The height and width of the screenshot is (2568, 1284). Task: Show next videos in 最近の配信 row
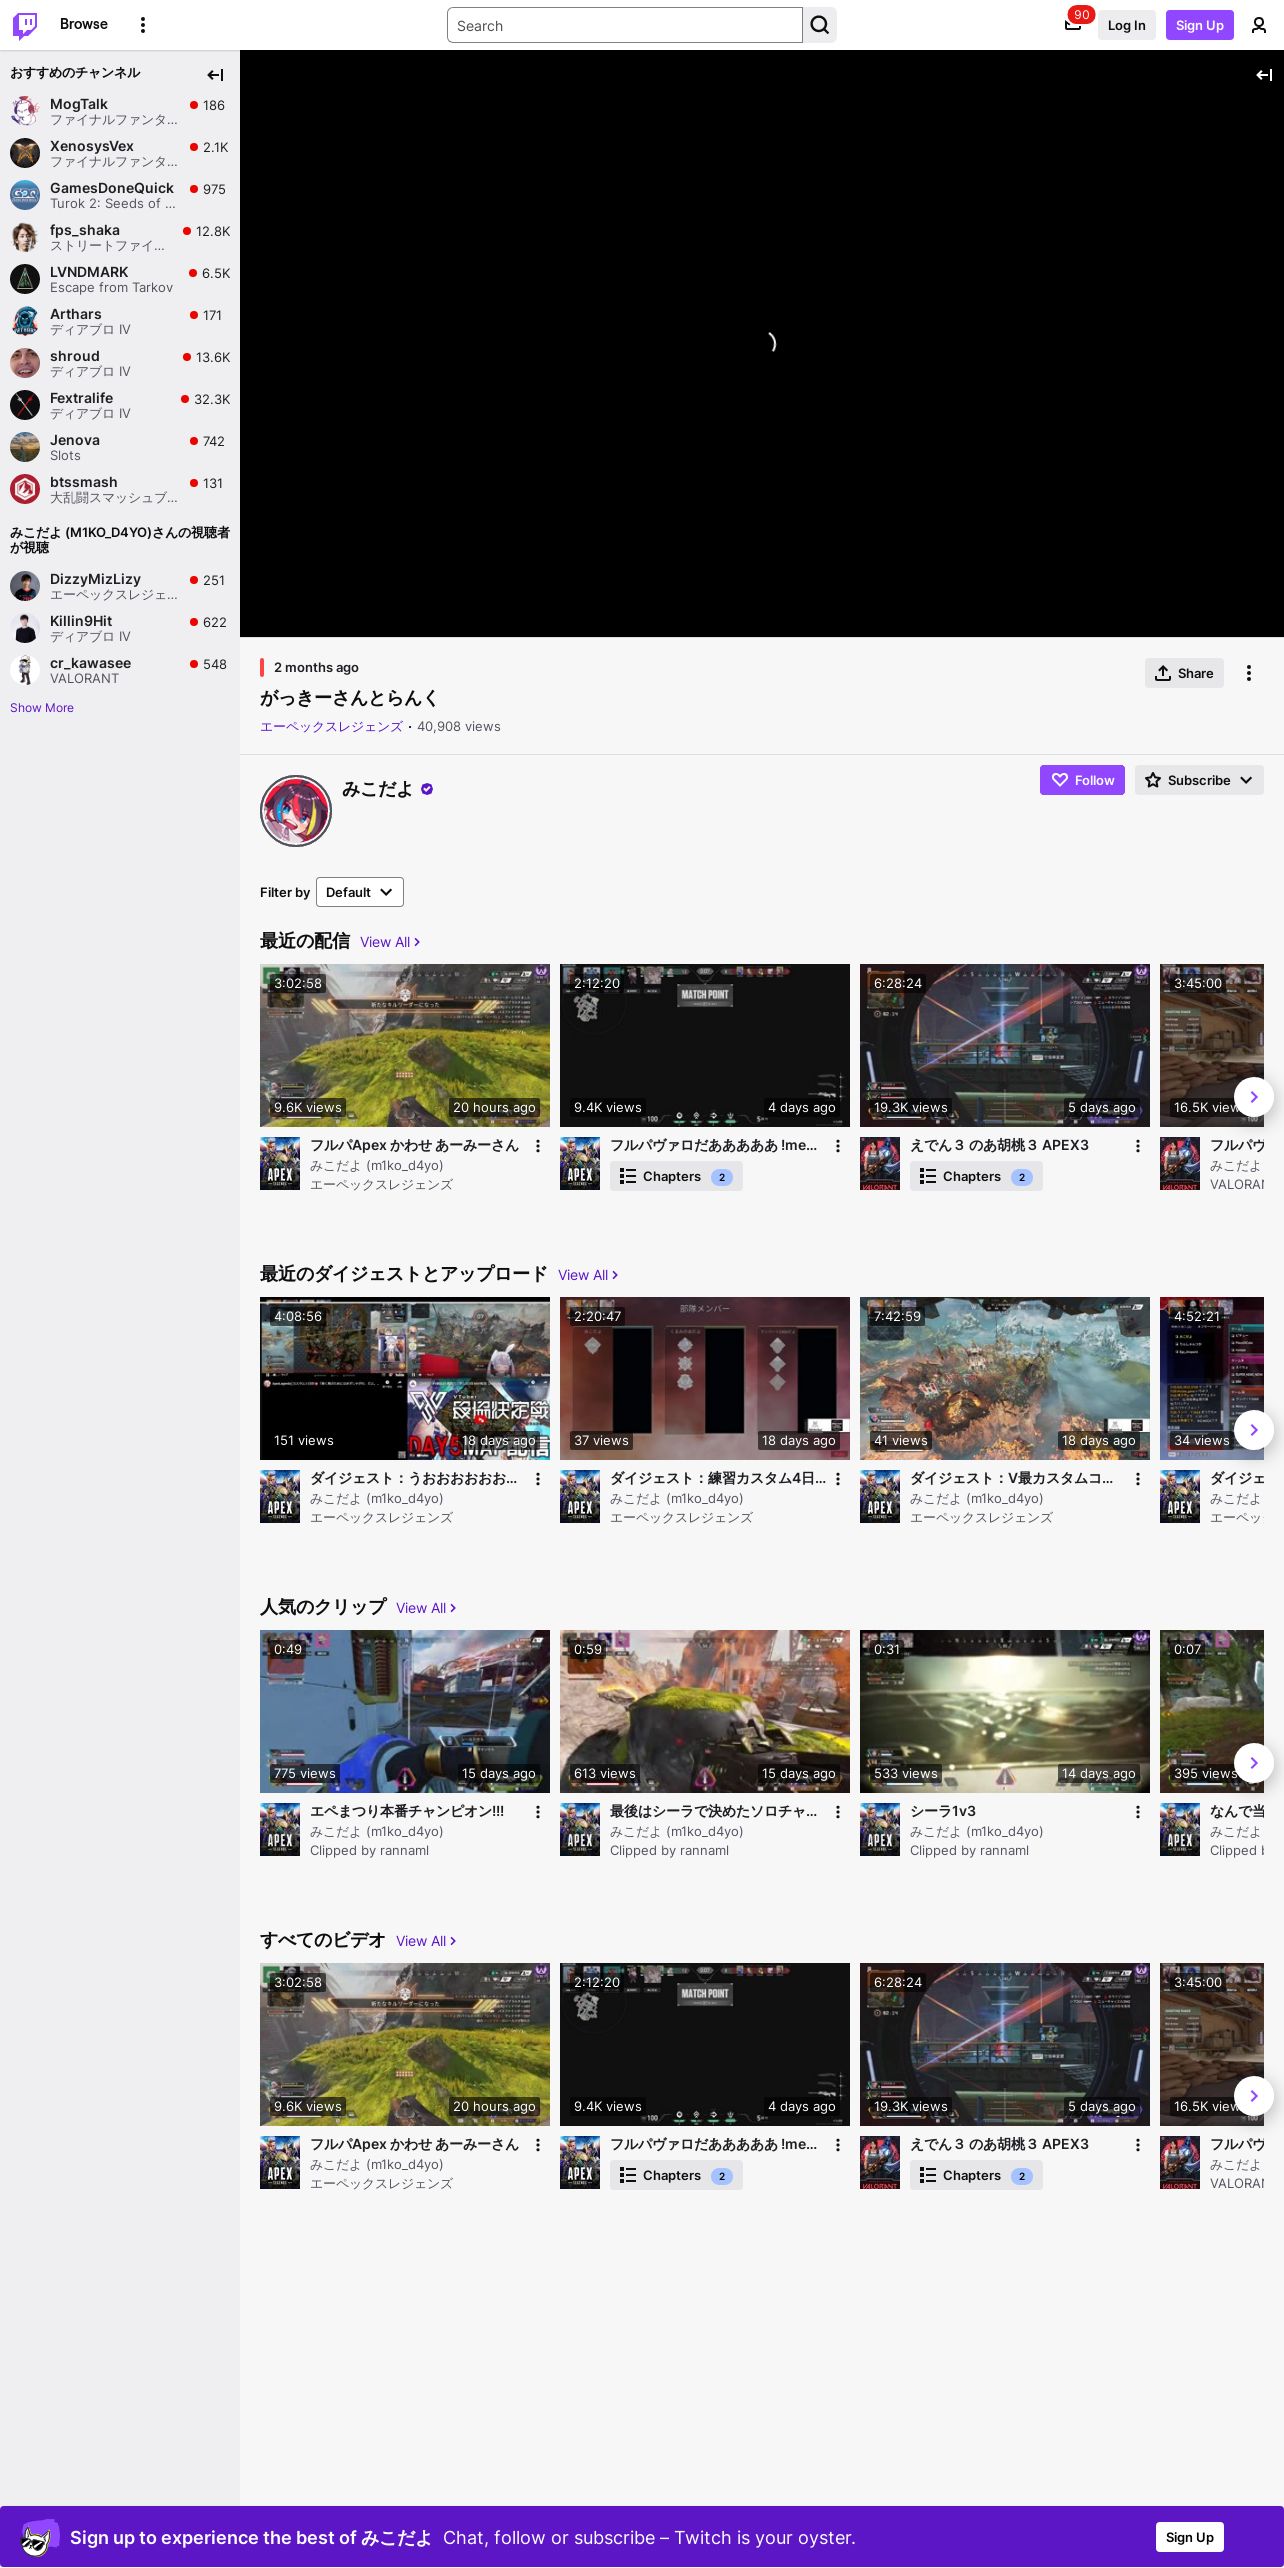(1254, 1097)
